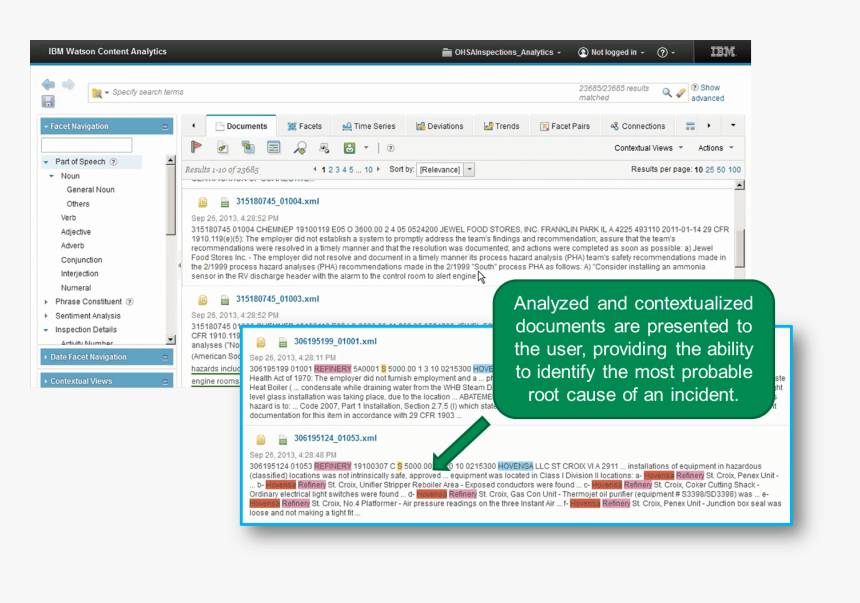Click the help icon beside Part of Speech

114,162
